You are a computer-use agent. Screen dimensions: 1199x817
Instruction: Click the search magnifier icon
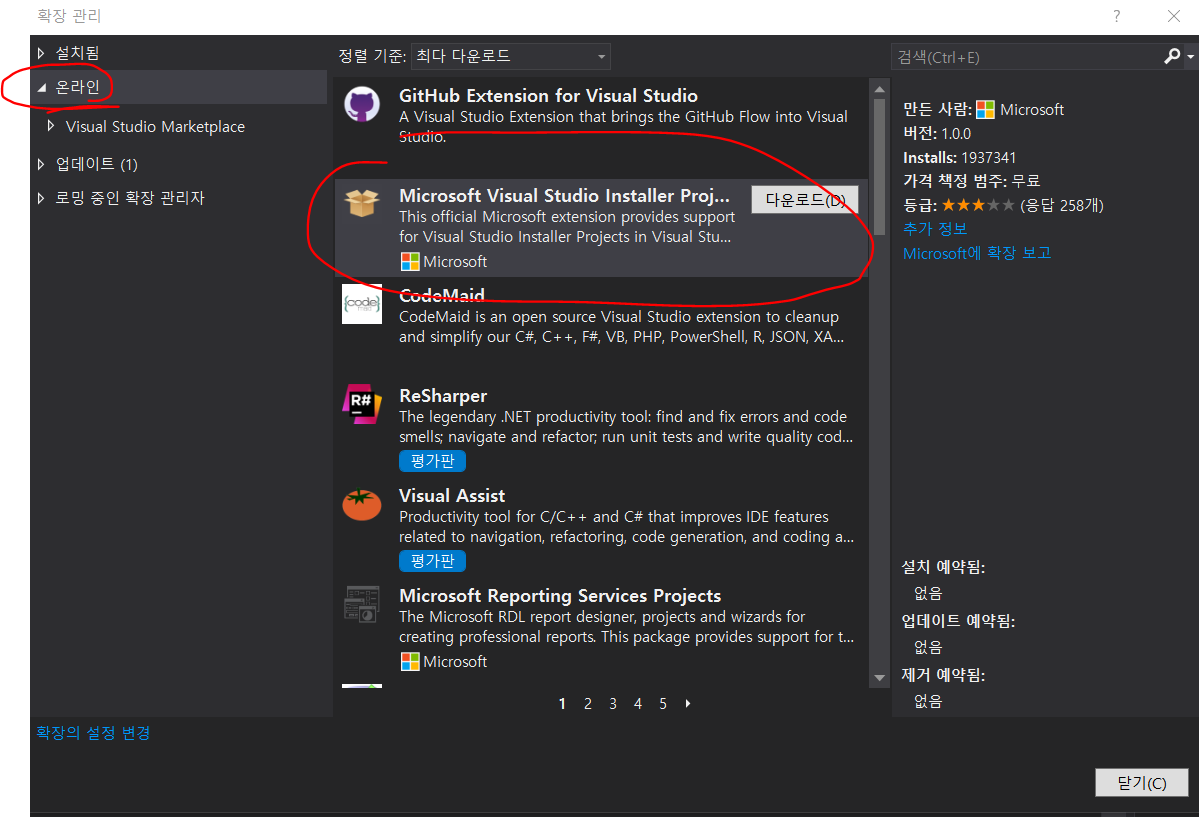[x=1171, y=57]
